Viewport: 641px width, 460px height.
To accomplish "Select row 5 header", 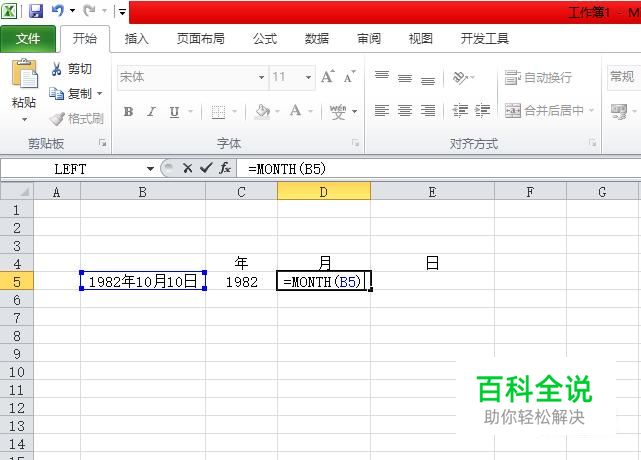I will [x=16, y=281].
